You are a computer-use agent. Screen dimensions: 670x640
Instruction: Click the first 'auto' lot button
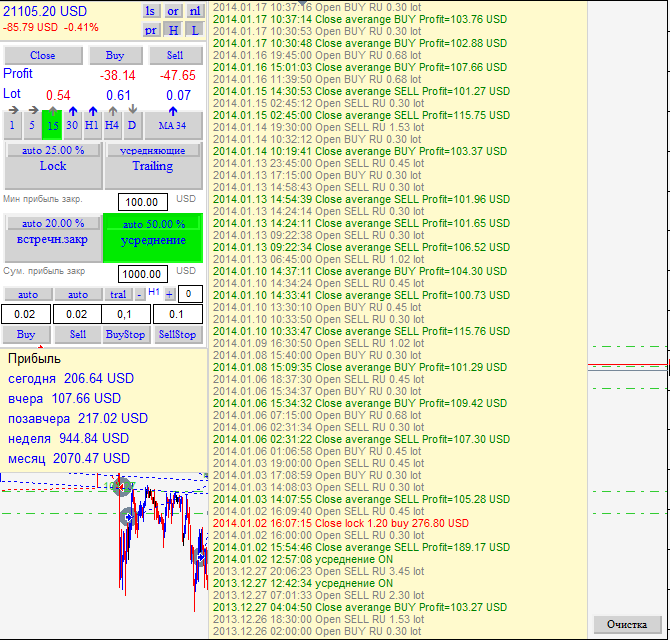point(28,294)
